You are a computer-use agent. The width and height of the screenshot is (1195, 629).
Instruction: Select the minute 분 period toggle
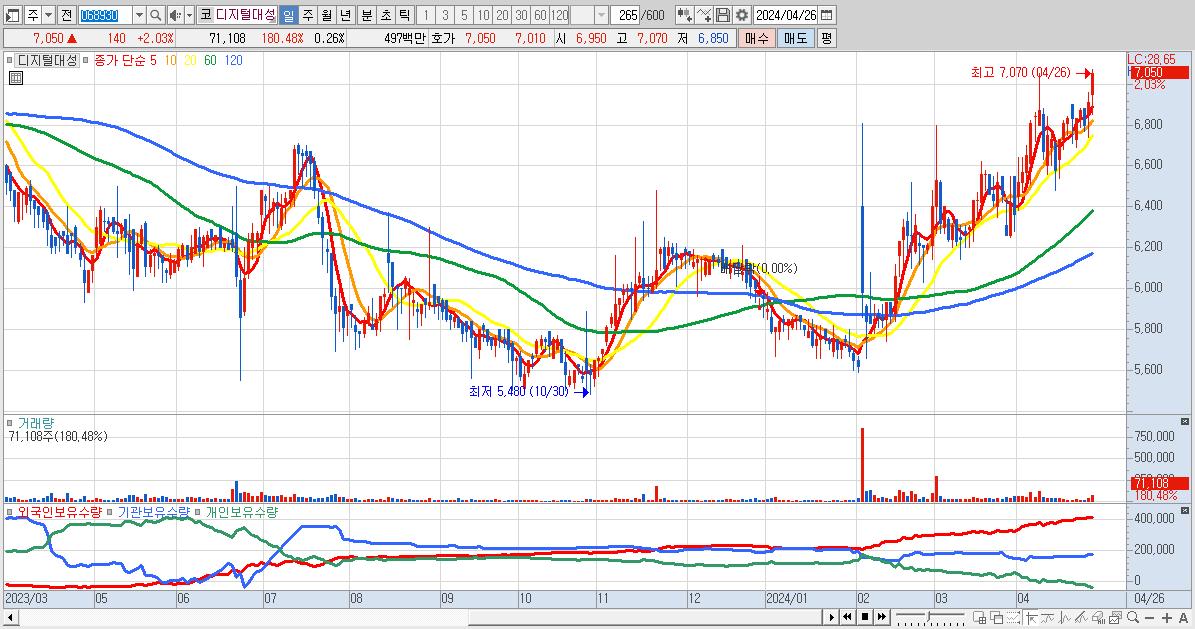367,15
